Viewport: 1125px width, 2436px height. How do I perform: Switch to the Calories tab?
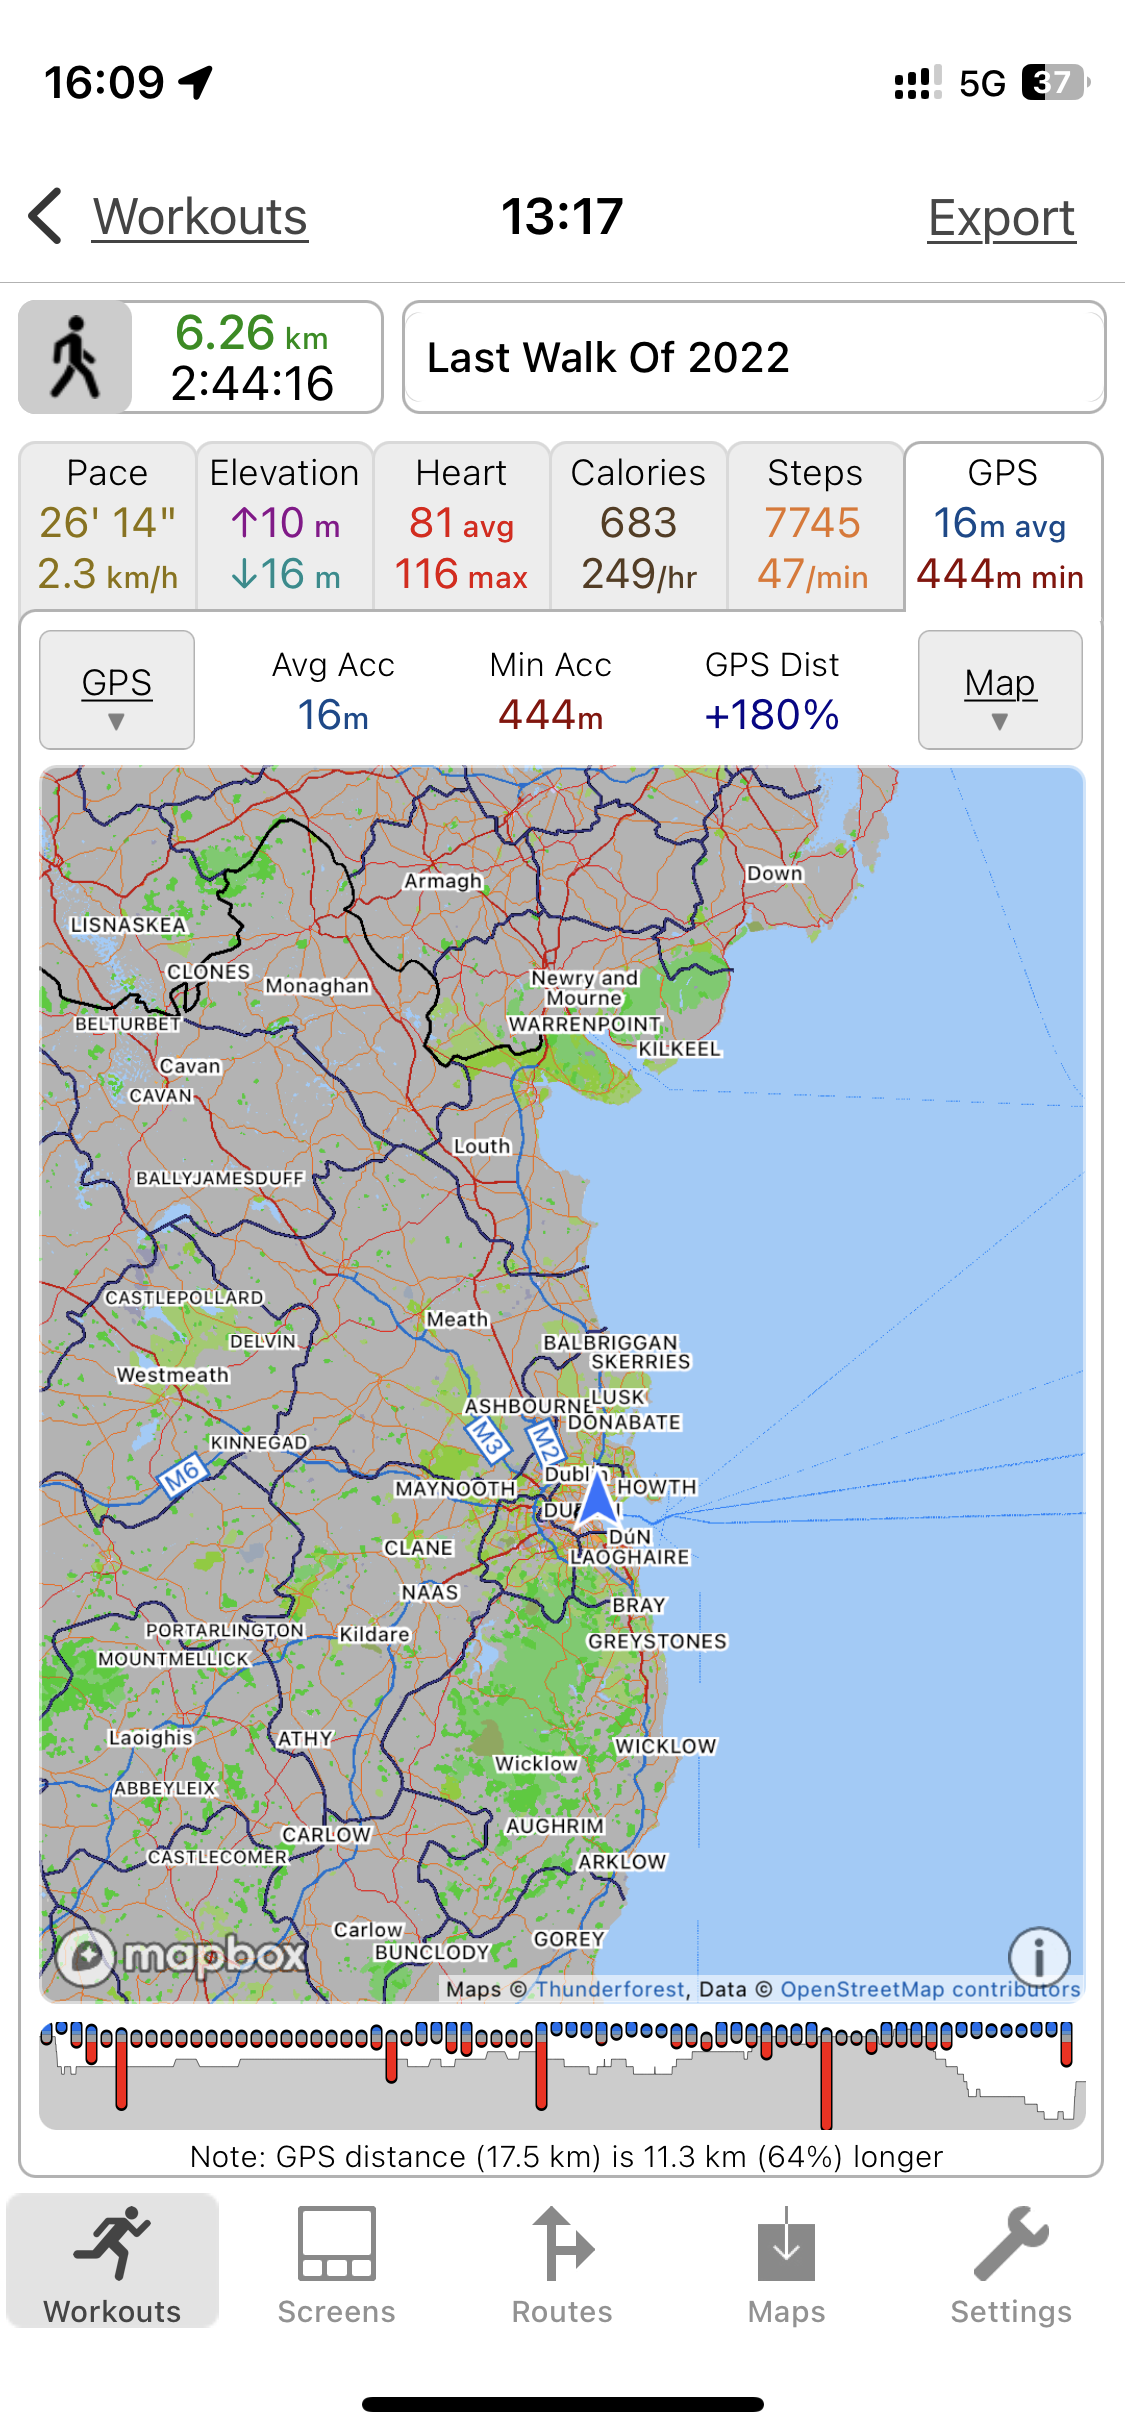[638, 525]
